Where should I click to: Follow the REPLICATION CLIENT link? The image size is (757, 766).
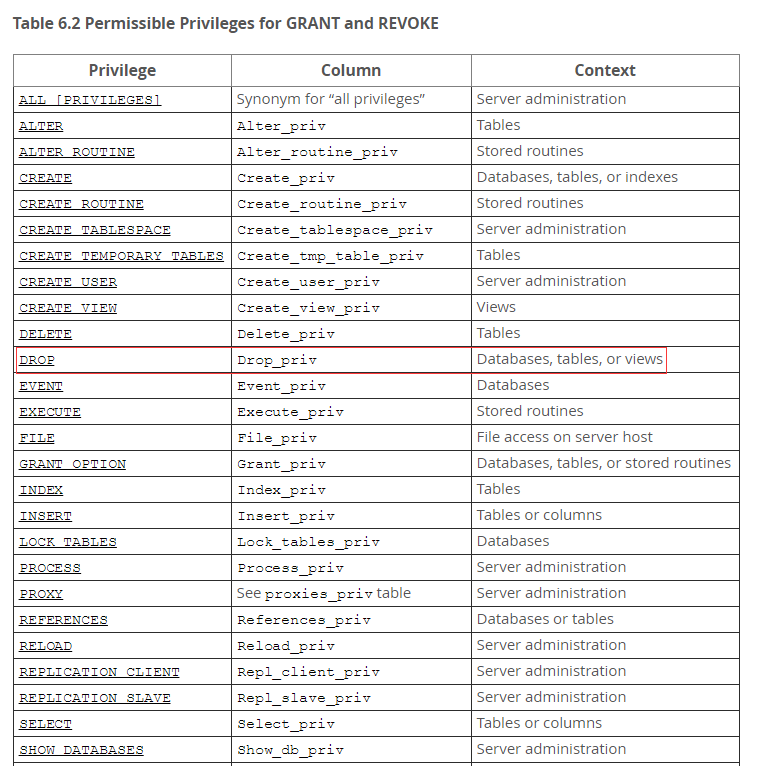tap(99, 672)
